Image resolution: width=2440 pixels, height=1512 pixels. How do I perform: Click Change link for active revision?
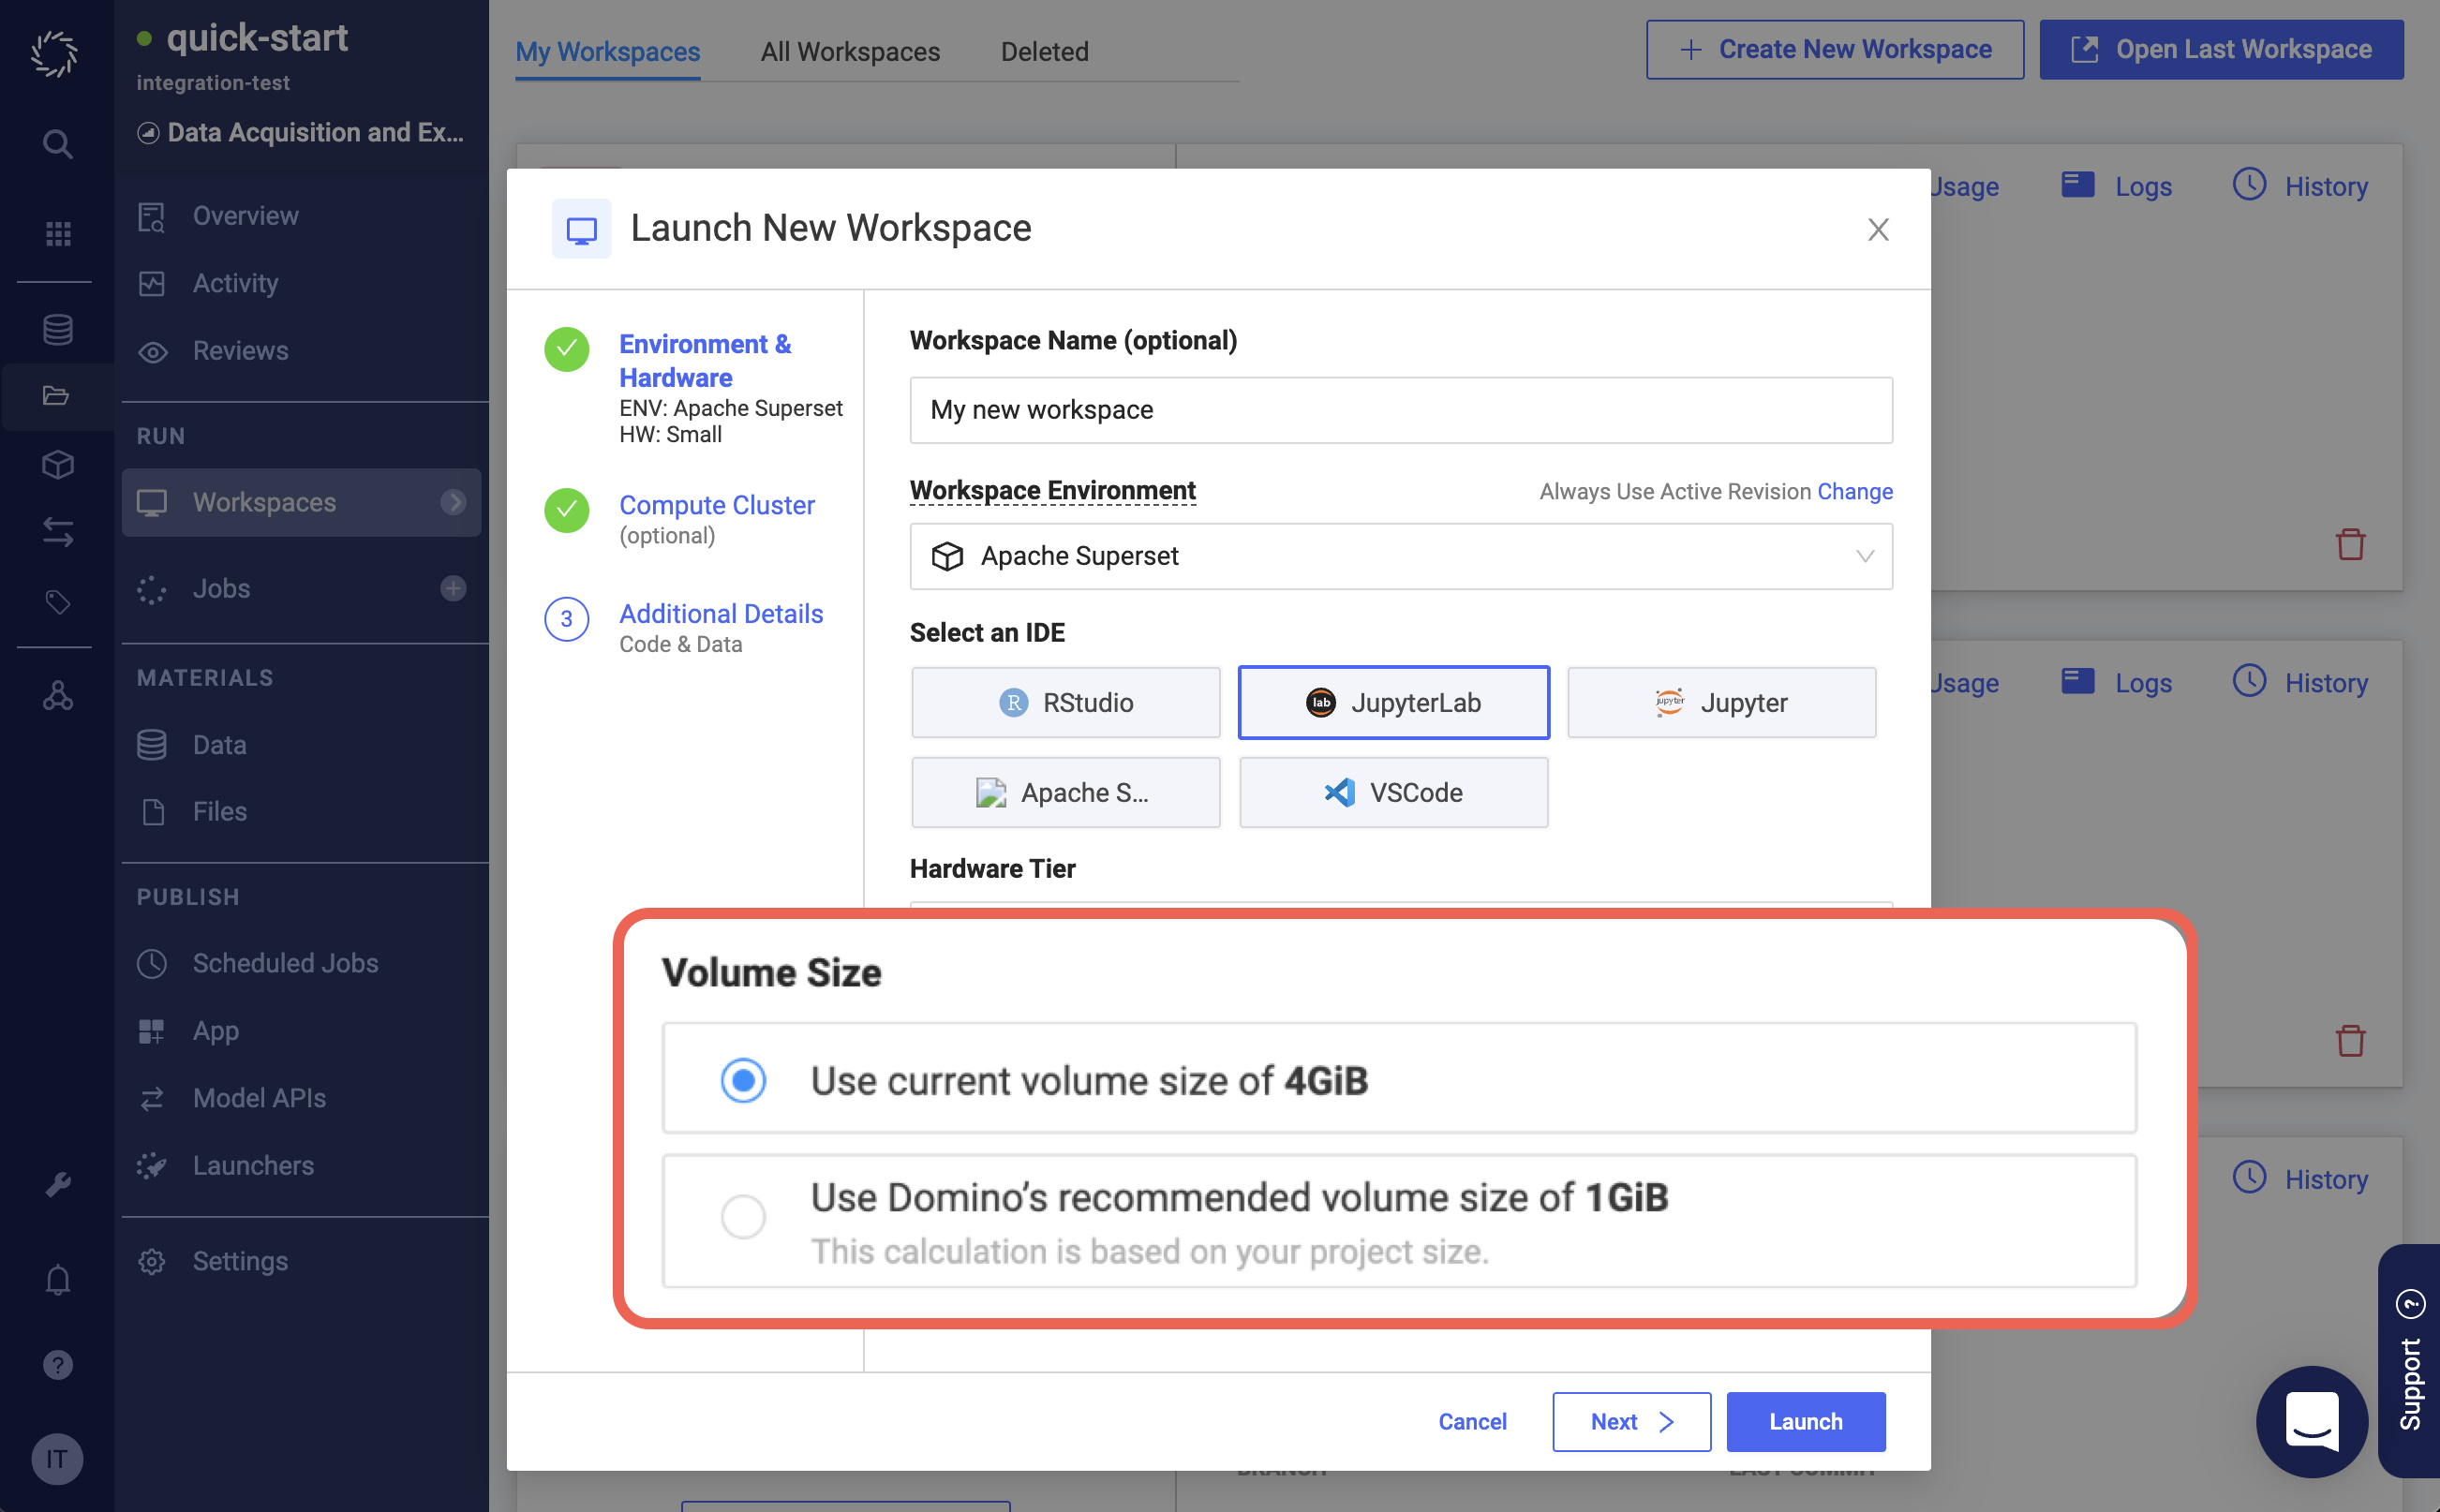[x=1854, y=490]
